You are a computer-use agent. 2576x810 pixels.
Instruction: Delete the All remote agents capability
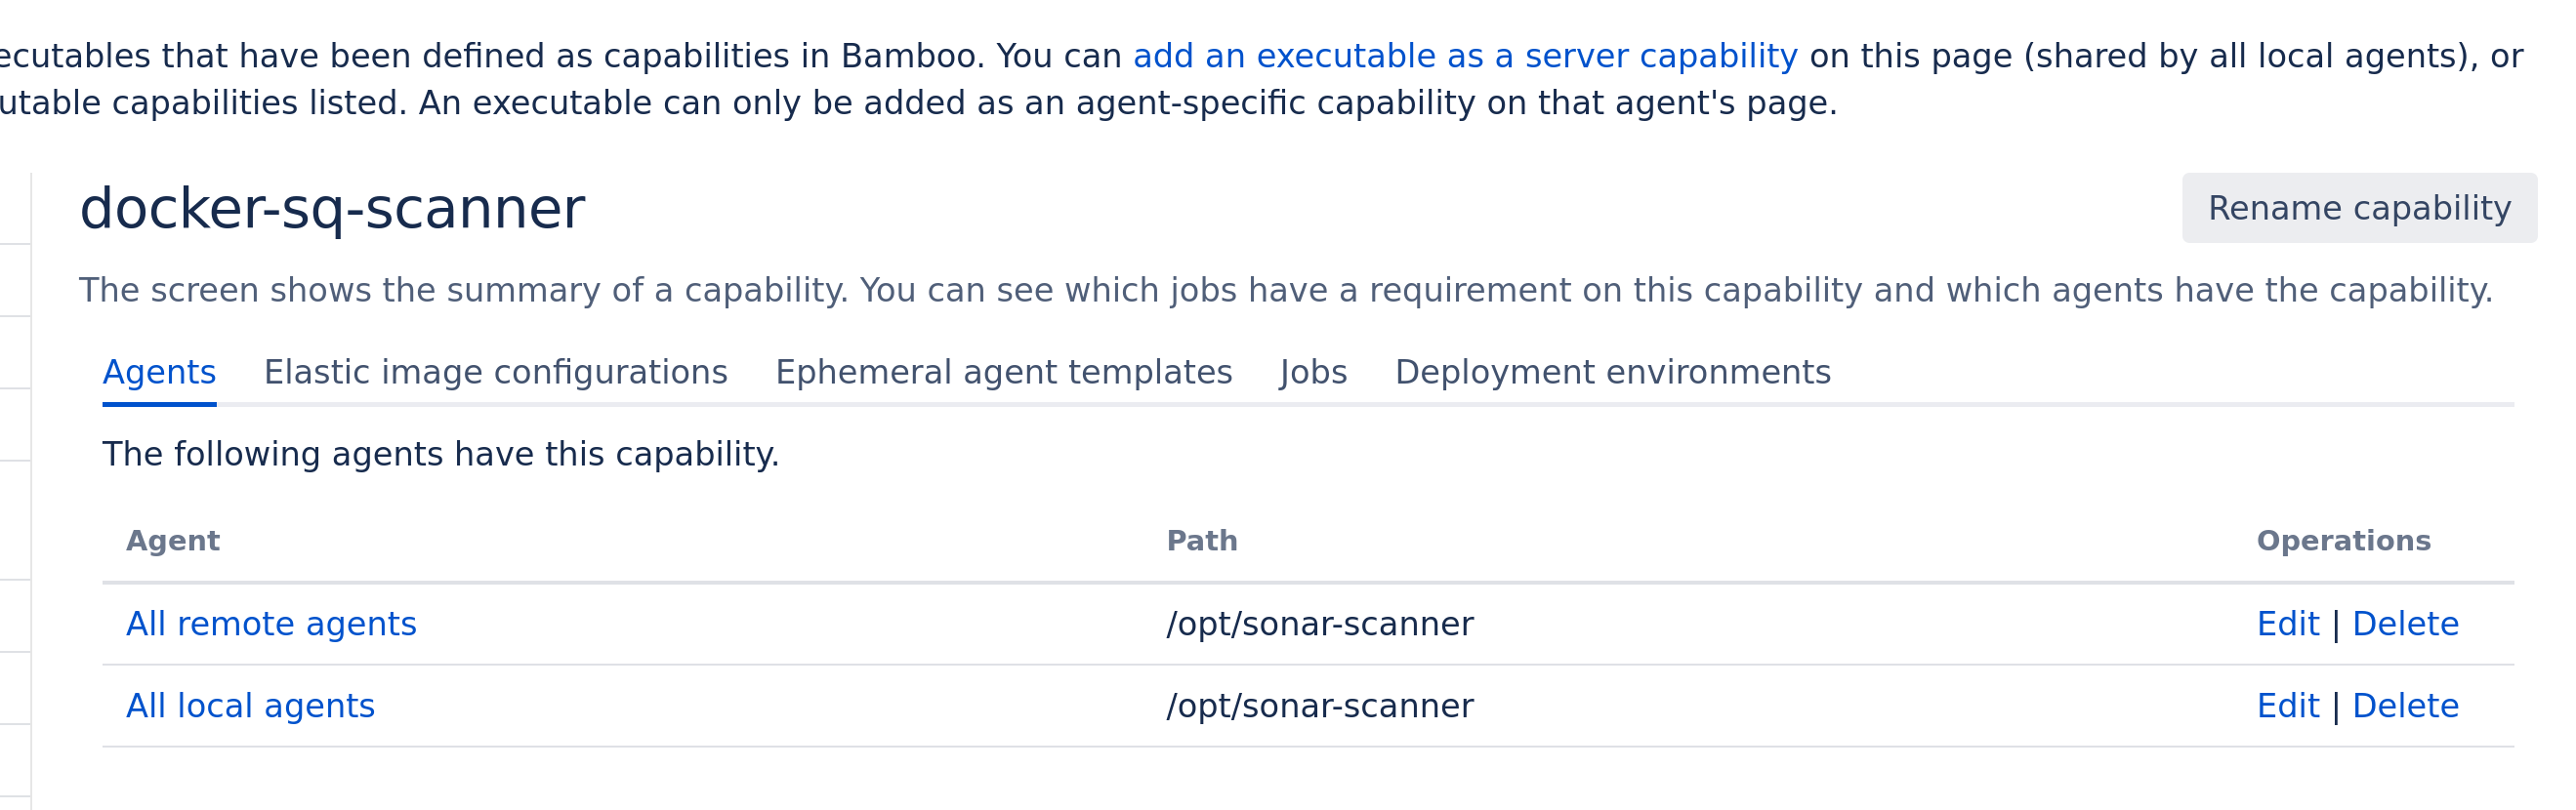[2405, 624]
